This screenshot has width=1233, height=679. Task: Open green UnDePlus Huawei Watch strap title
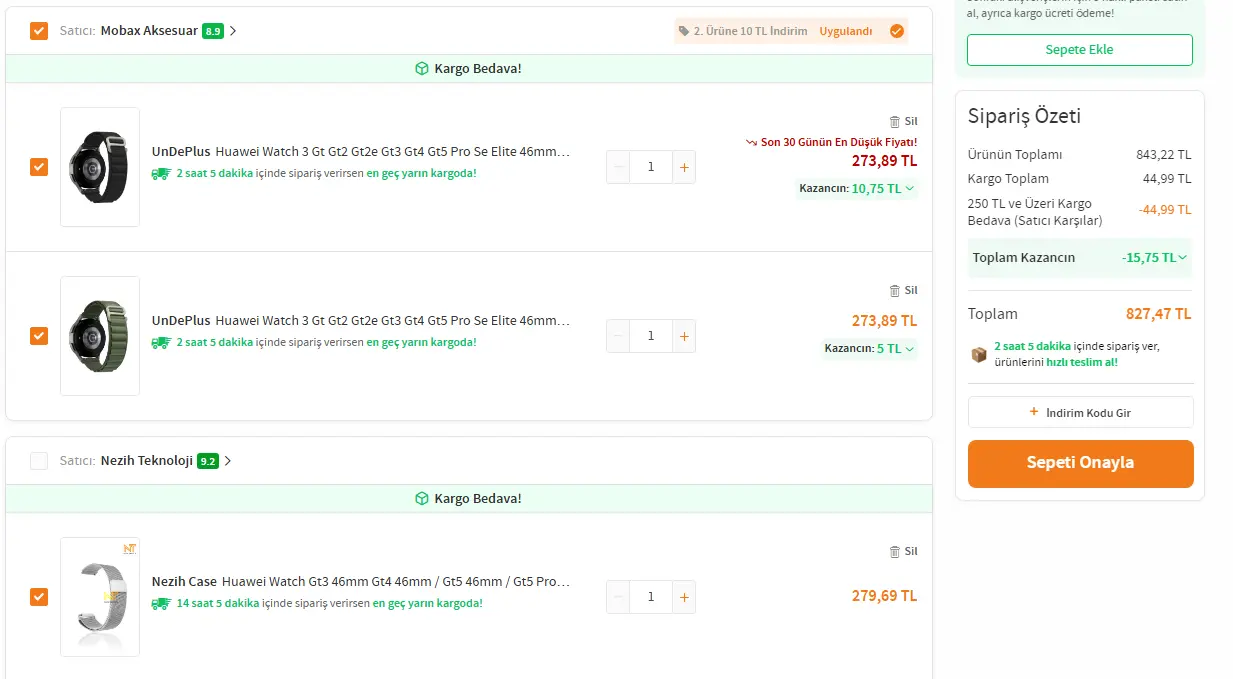pyautogui.click(x=361, y=321)
